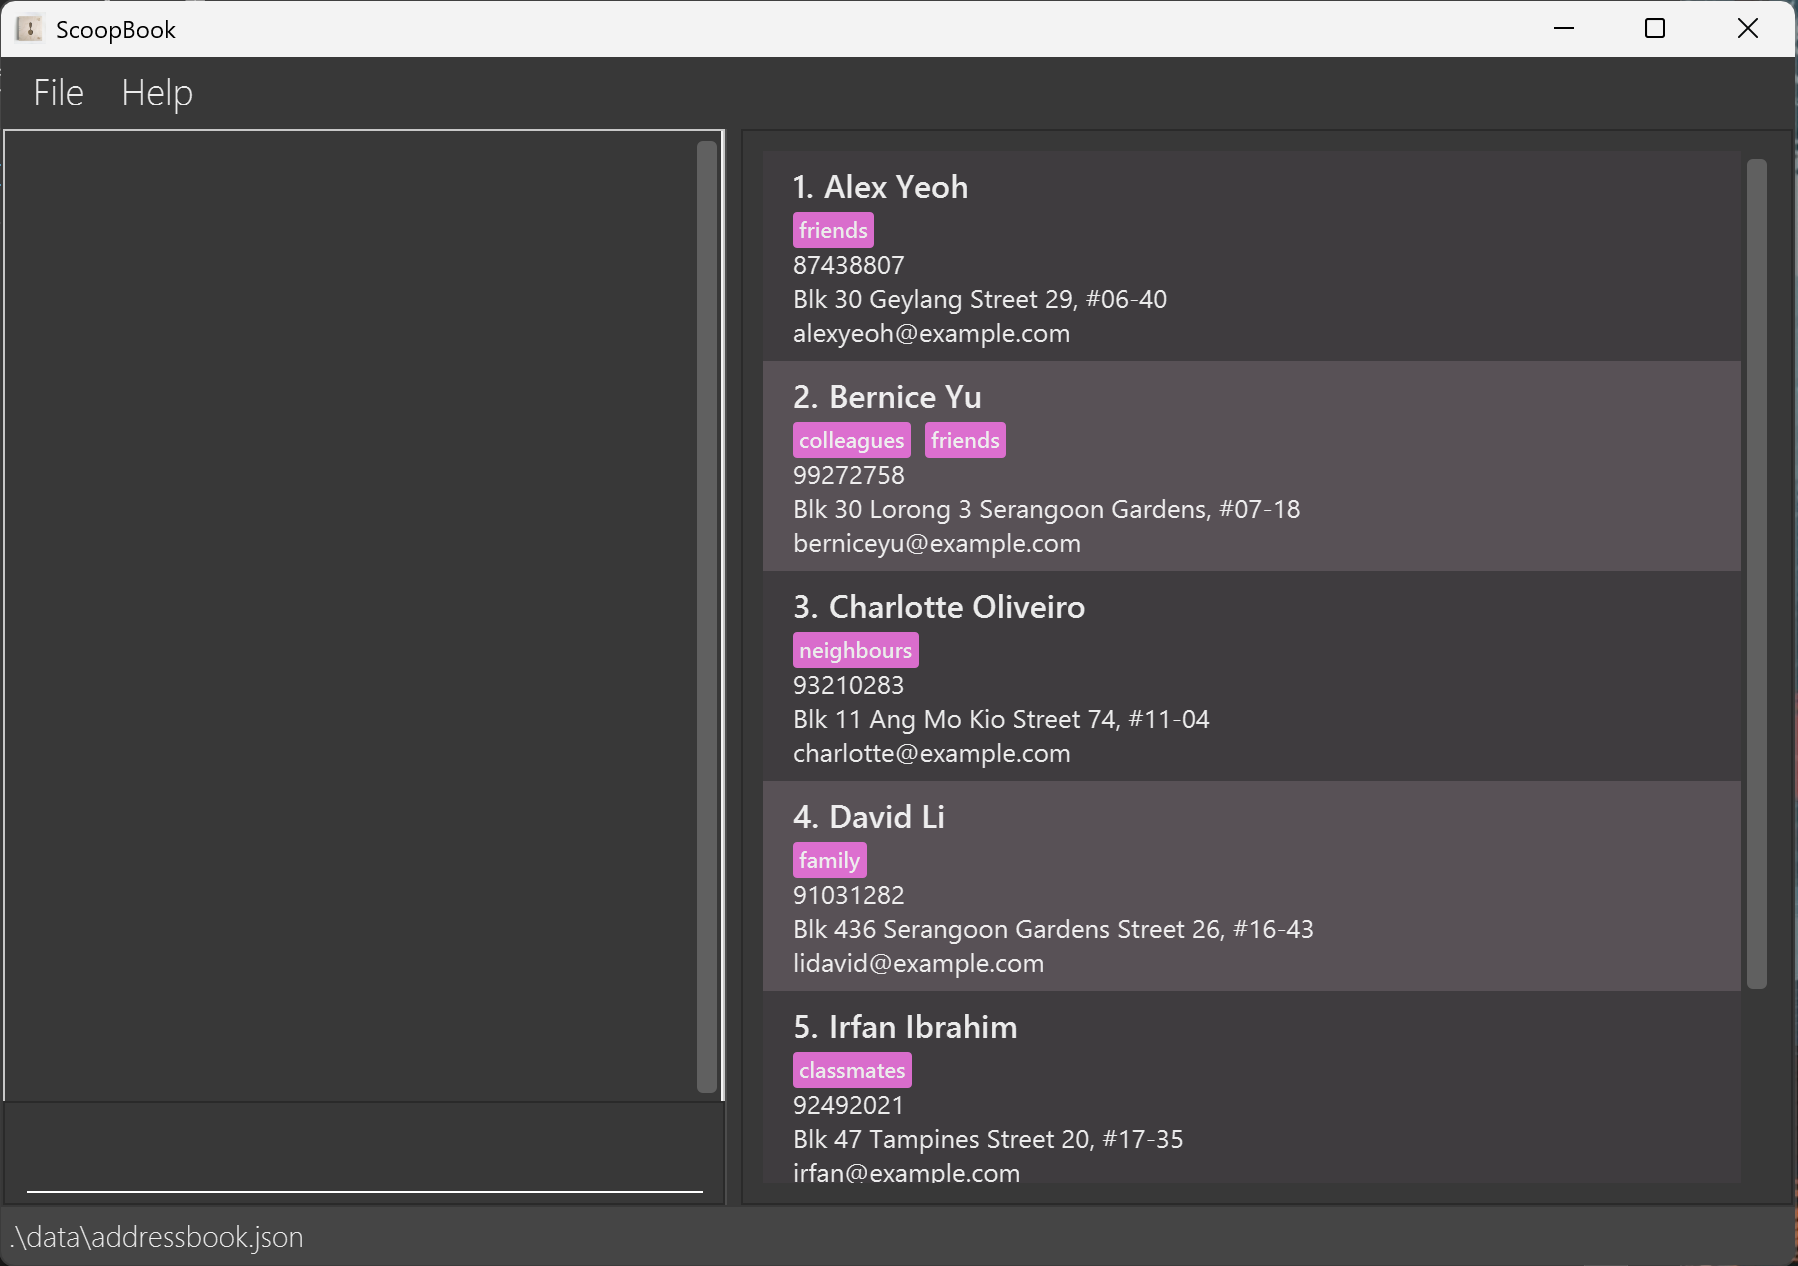Click the classmates tag under Irfan Ibrahim

852,1070
